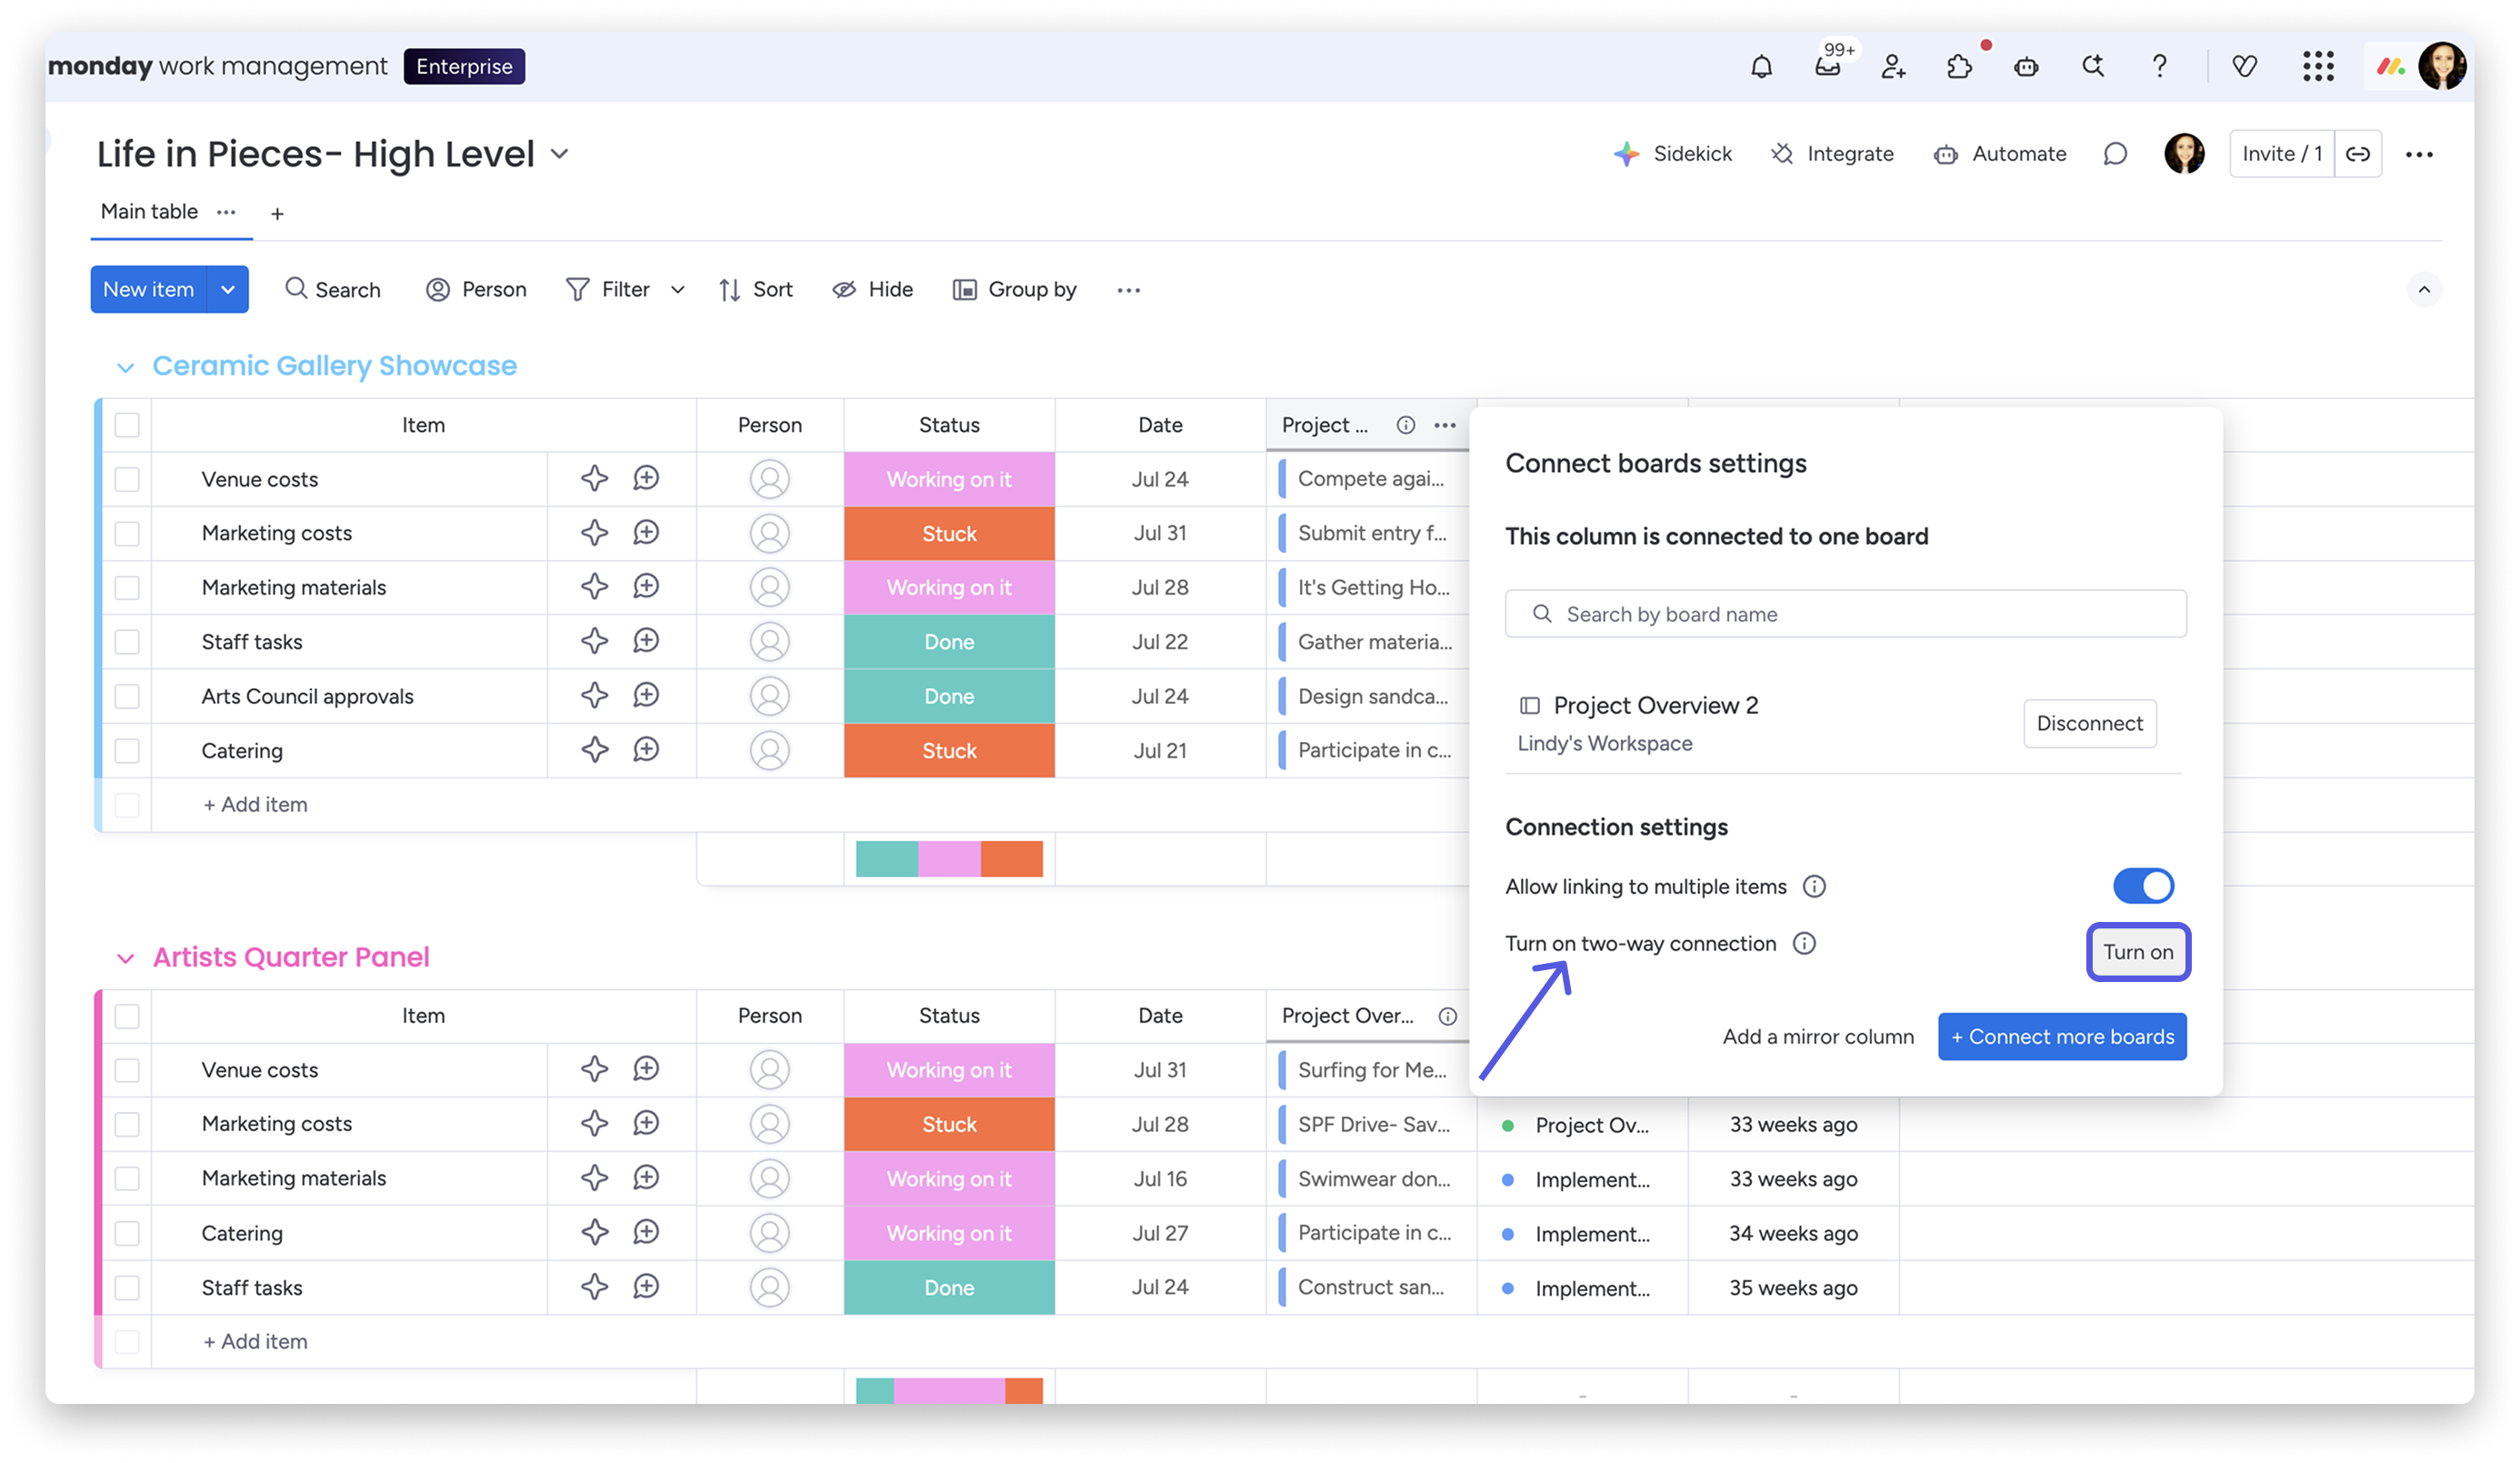
Task: Click the Search by board name field
Action: pyautogui.click(x=1845, y=614)
